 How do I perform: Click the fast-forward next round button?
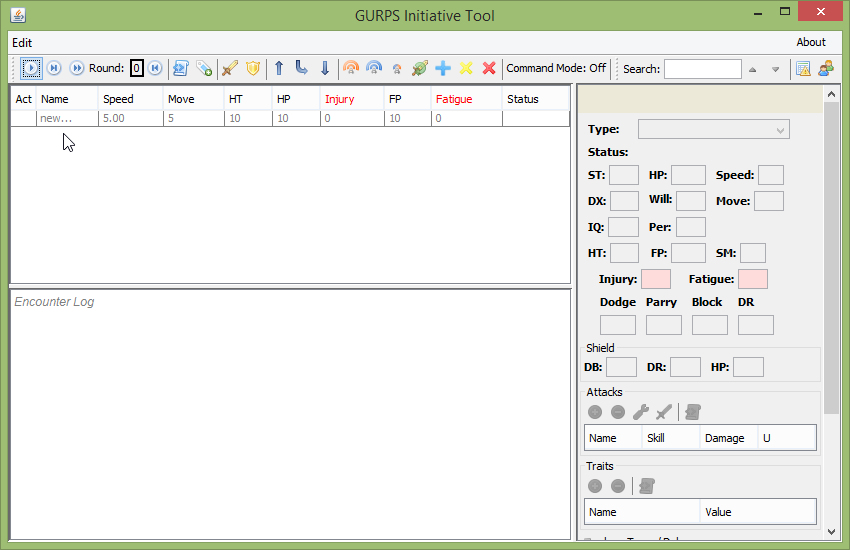(77, 68)
